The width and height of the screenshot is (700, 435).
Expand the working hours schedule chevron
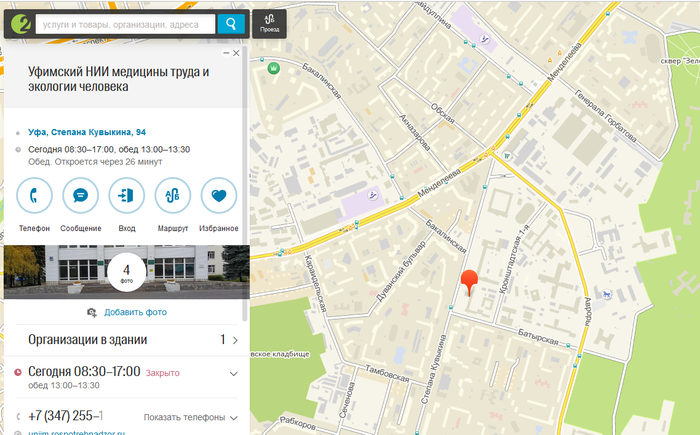[234, 374]
